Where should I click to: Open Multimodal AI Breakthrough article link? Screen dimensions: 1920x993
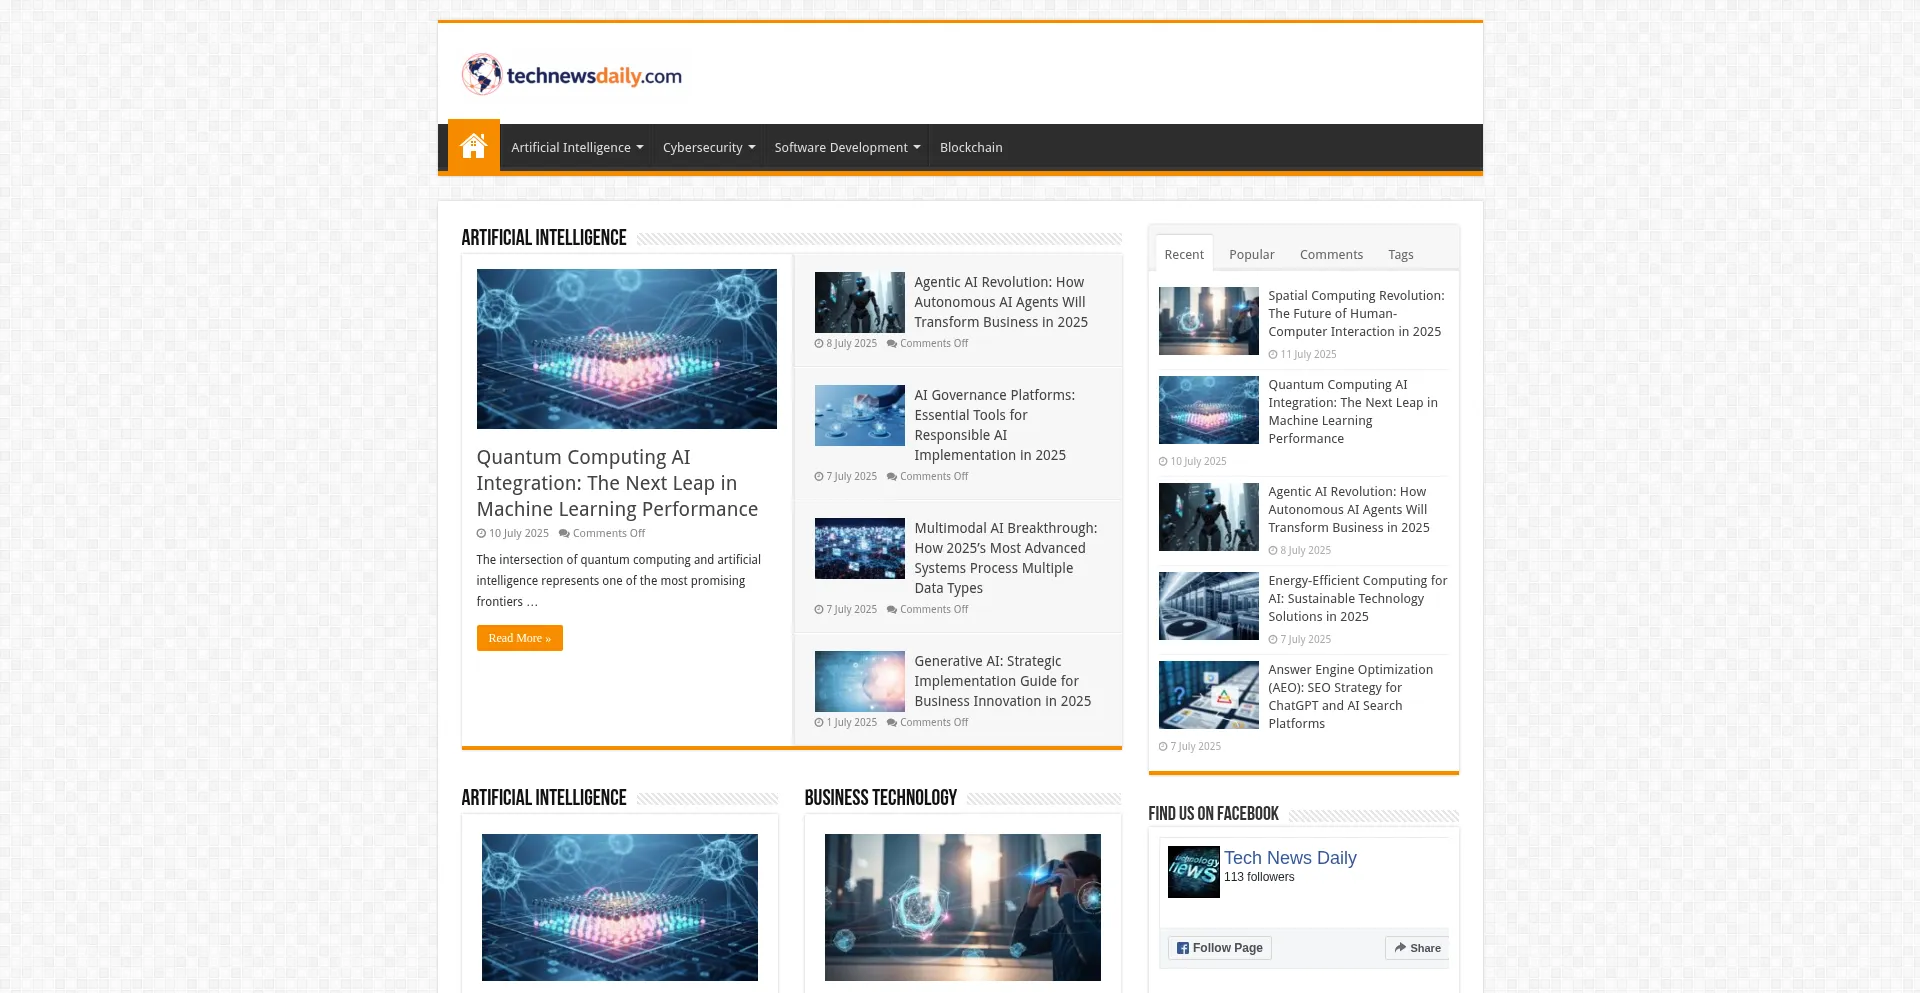point(1005,558)
